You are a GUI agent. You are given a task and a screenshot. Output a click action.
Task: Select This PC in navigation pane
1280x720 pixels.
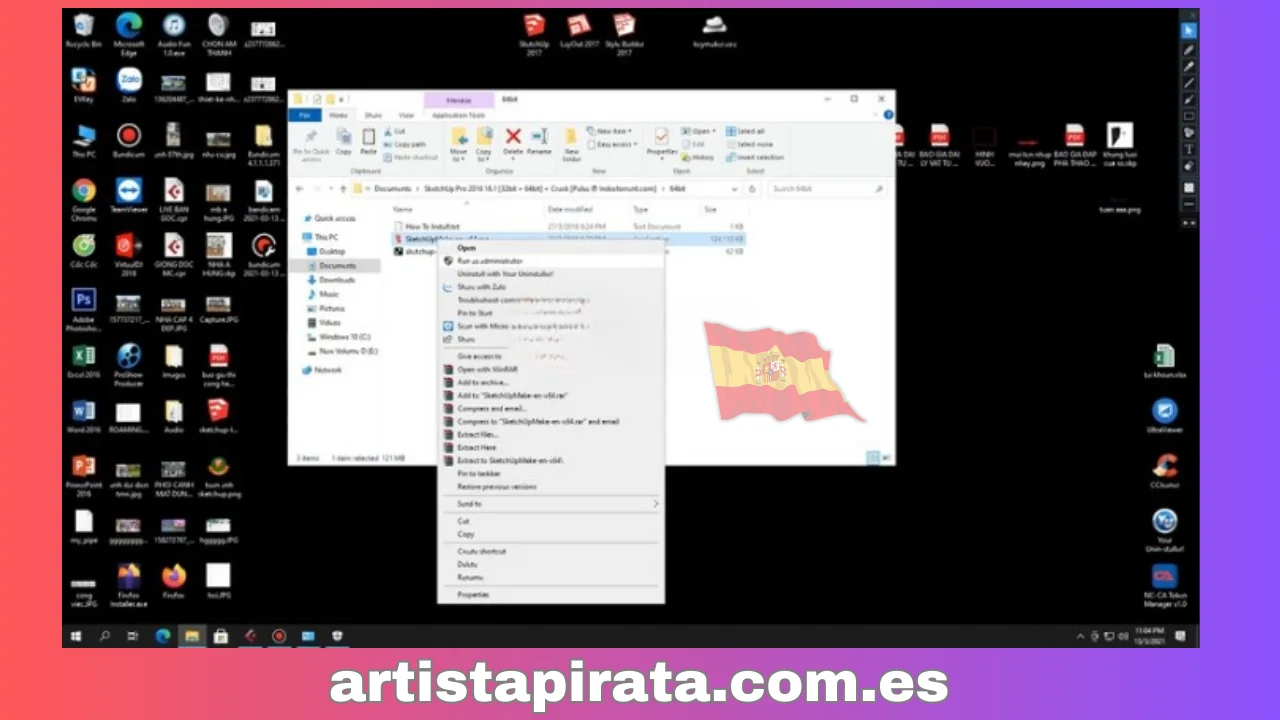320,237
